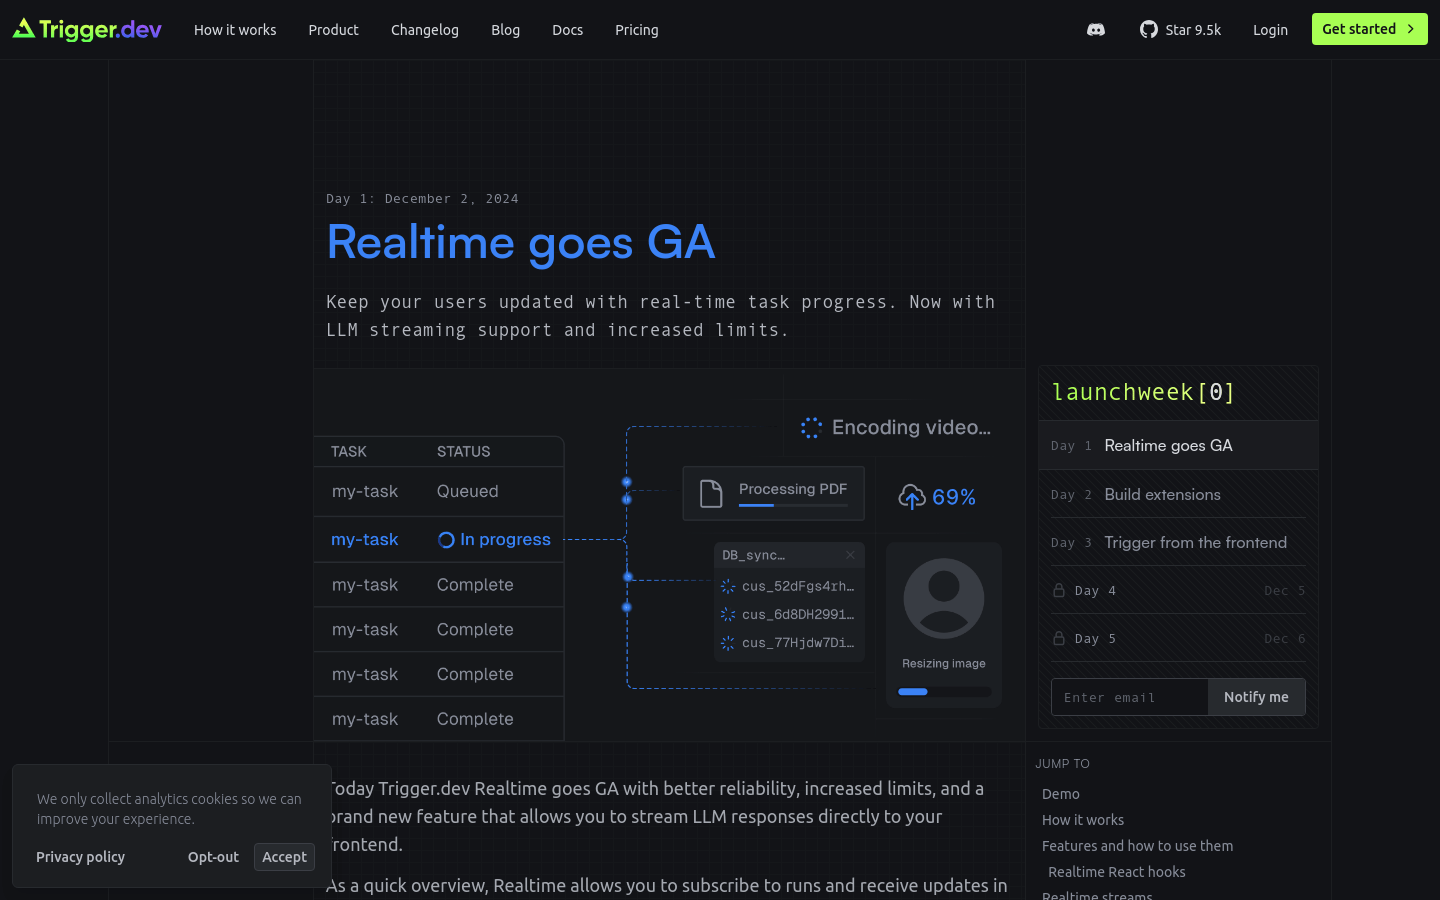
Task: Click Opt-out of cookies
Action: tap(213, 857)
